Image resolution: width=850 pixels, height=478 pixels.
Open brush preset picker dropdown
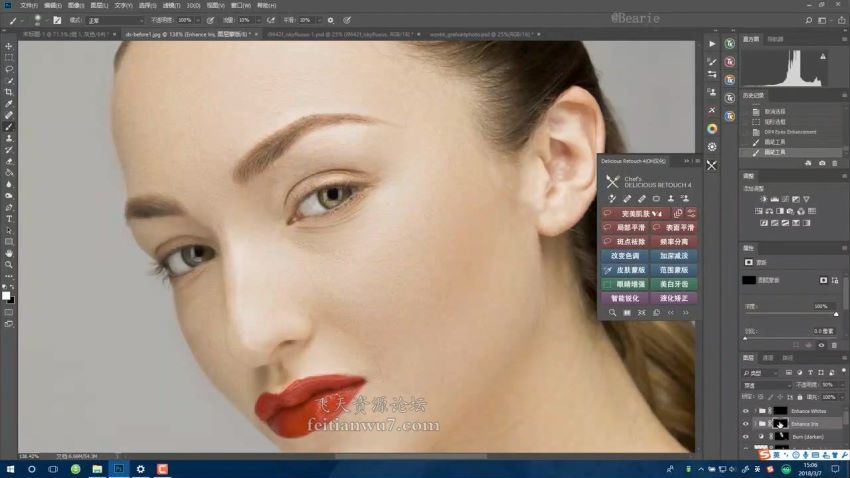46,20
